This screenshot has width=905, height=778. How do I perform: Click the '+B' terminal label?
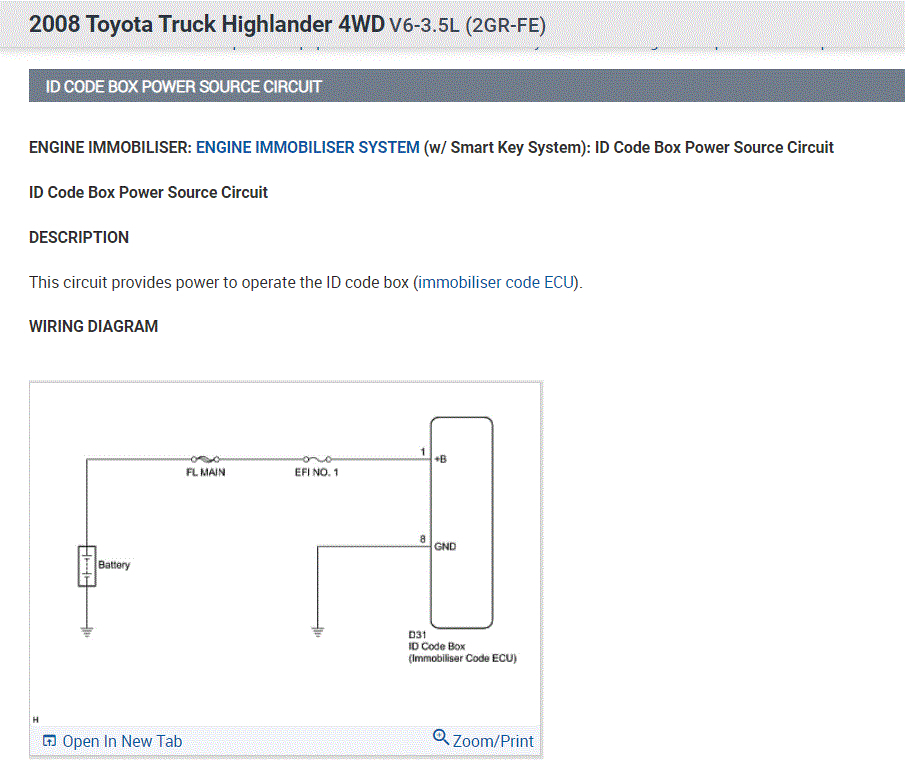(x=440, y=459)
